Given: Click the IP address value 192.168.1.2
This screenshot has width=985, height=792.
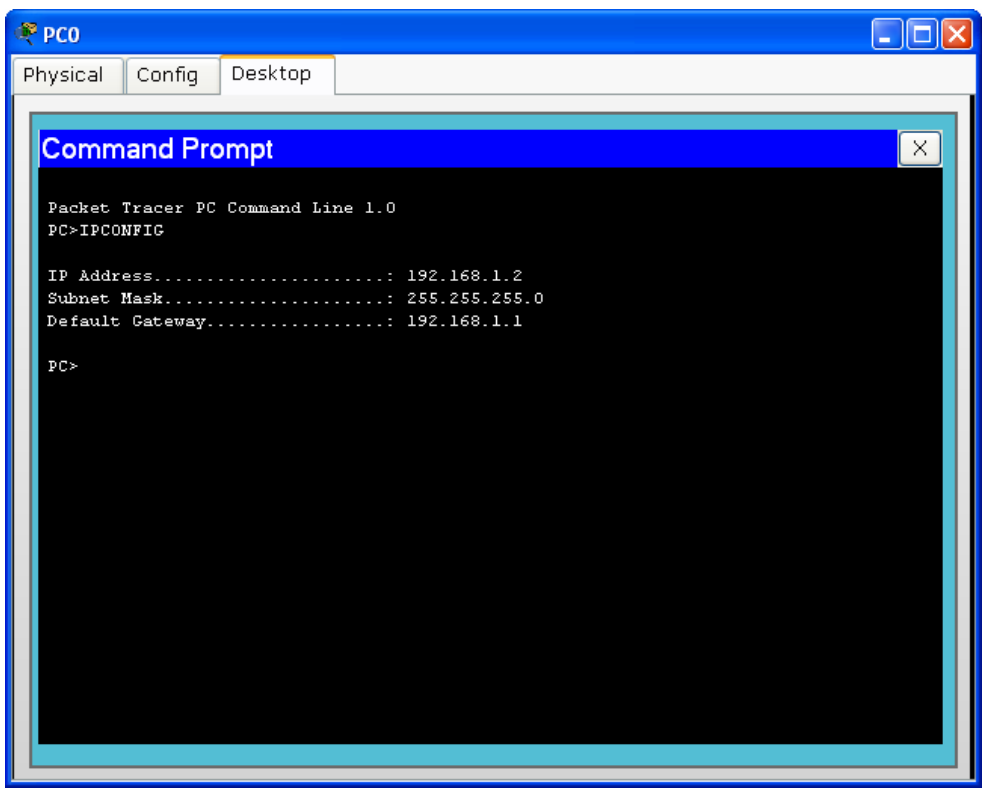Looking at the screenshot, I should coord(464,276).
